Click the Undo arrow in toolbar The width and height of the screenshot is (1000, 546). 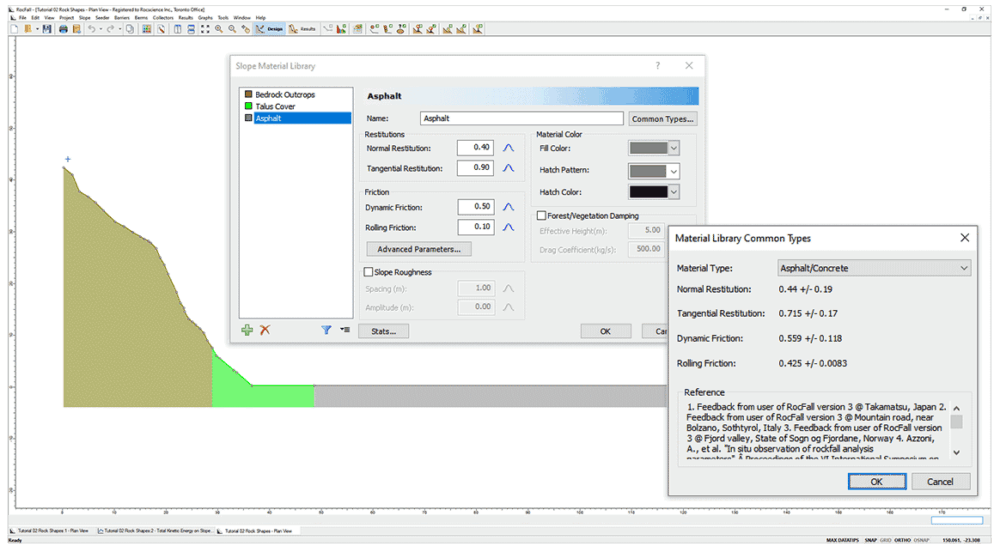pyautogui.click(x=91, y=29)
